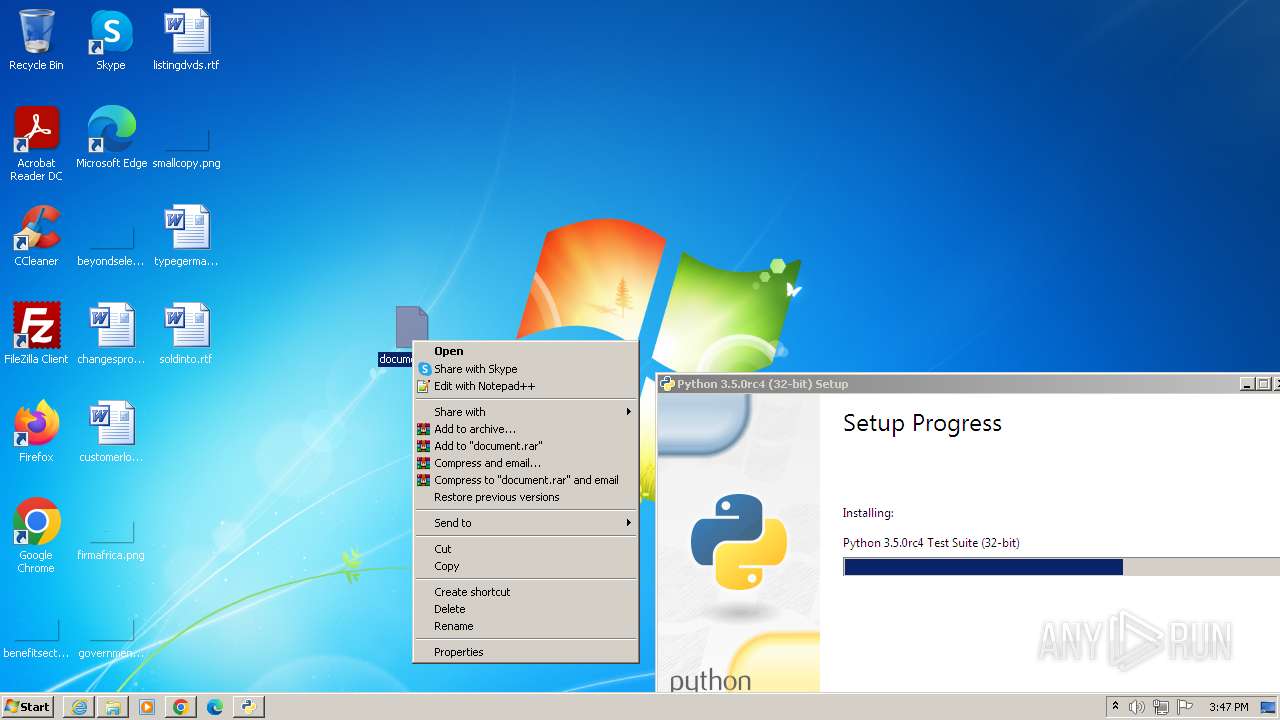Open the volume speaker tray icon
Viewport: 1280px width, 720px height.
(1136, 707)
